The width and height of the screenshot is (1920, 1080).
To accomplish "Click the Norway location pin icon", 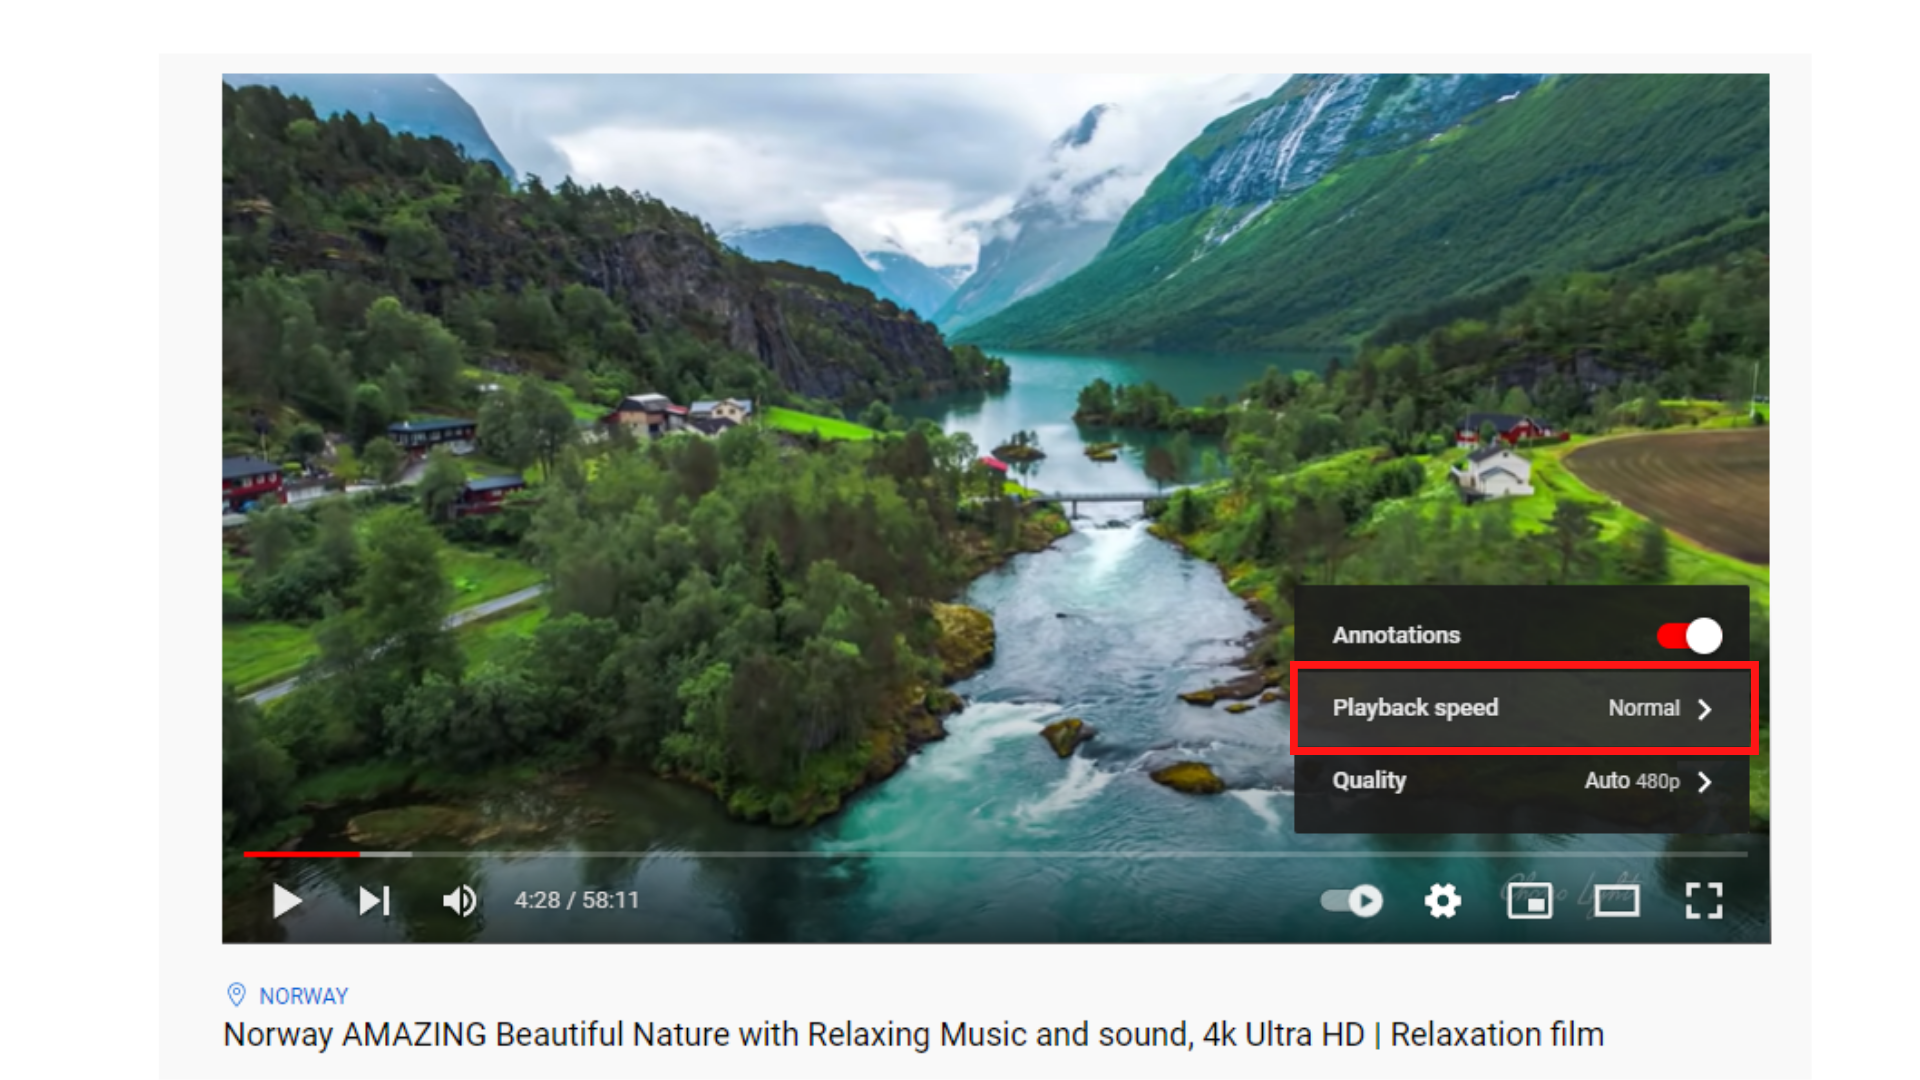I will (236, 995).
